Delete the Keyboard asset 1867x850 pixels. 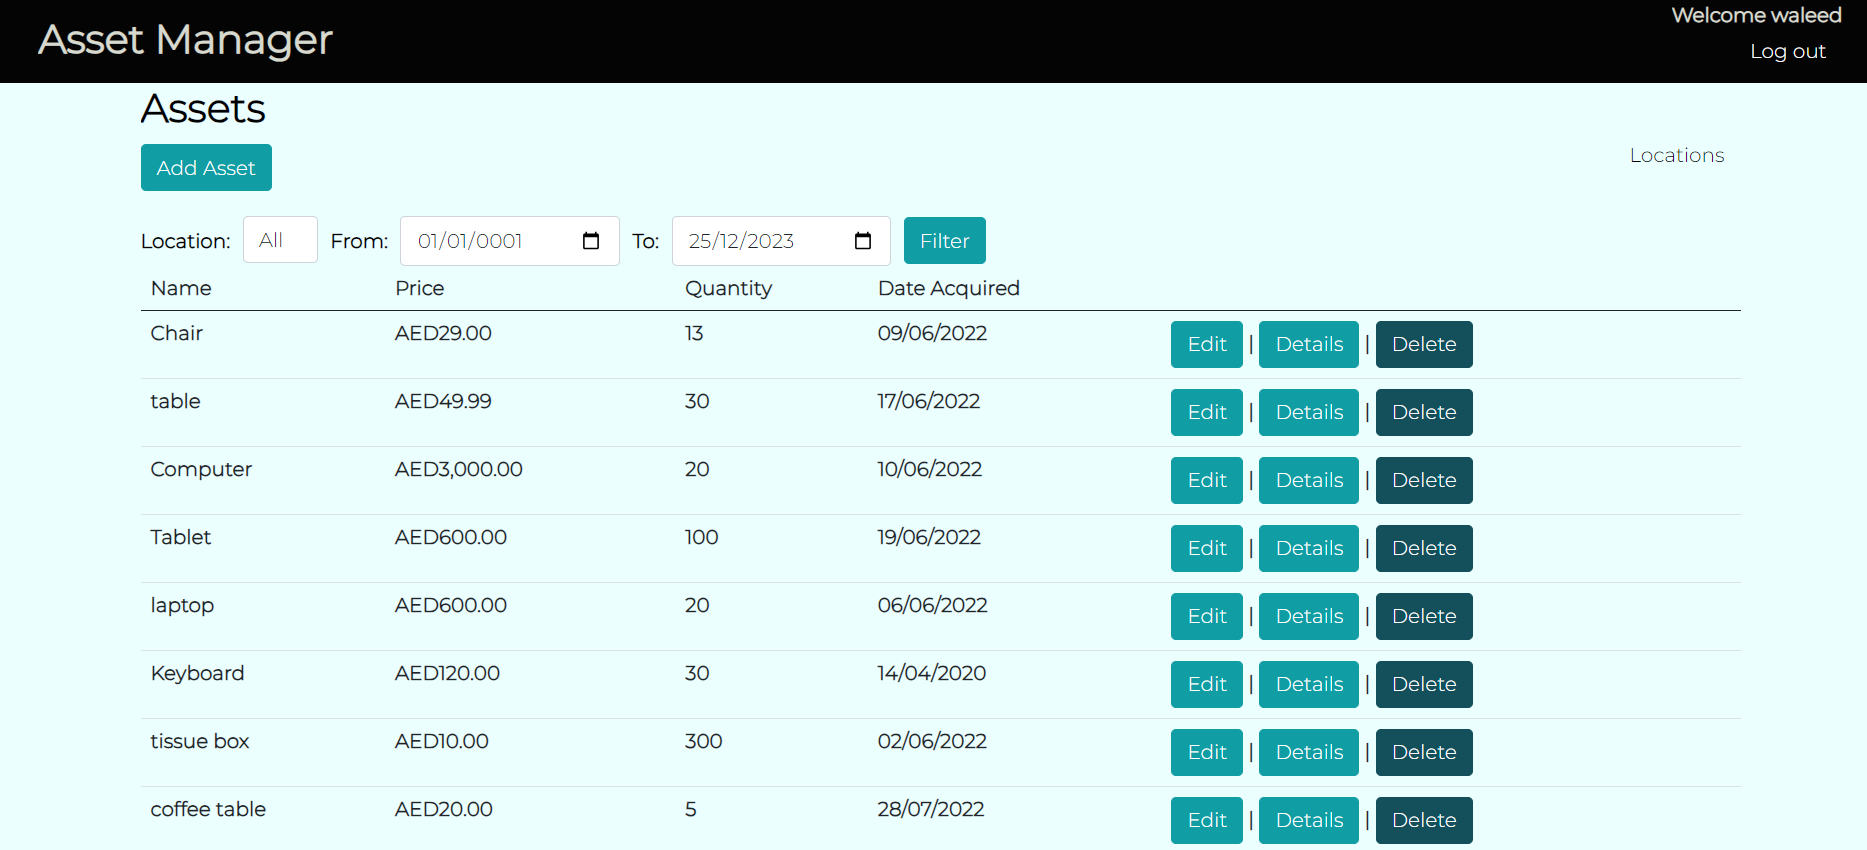tap(1423, 684)
